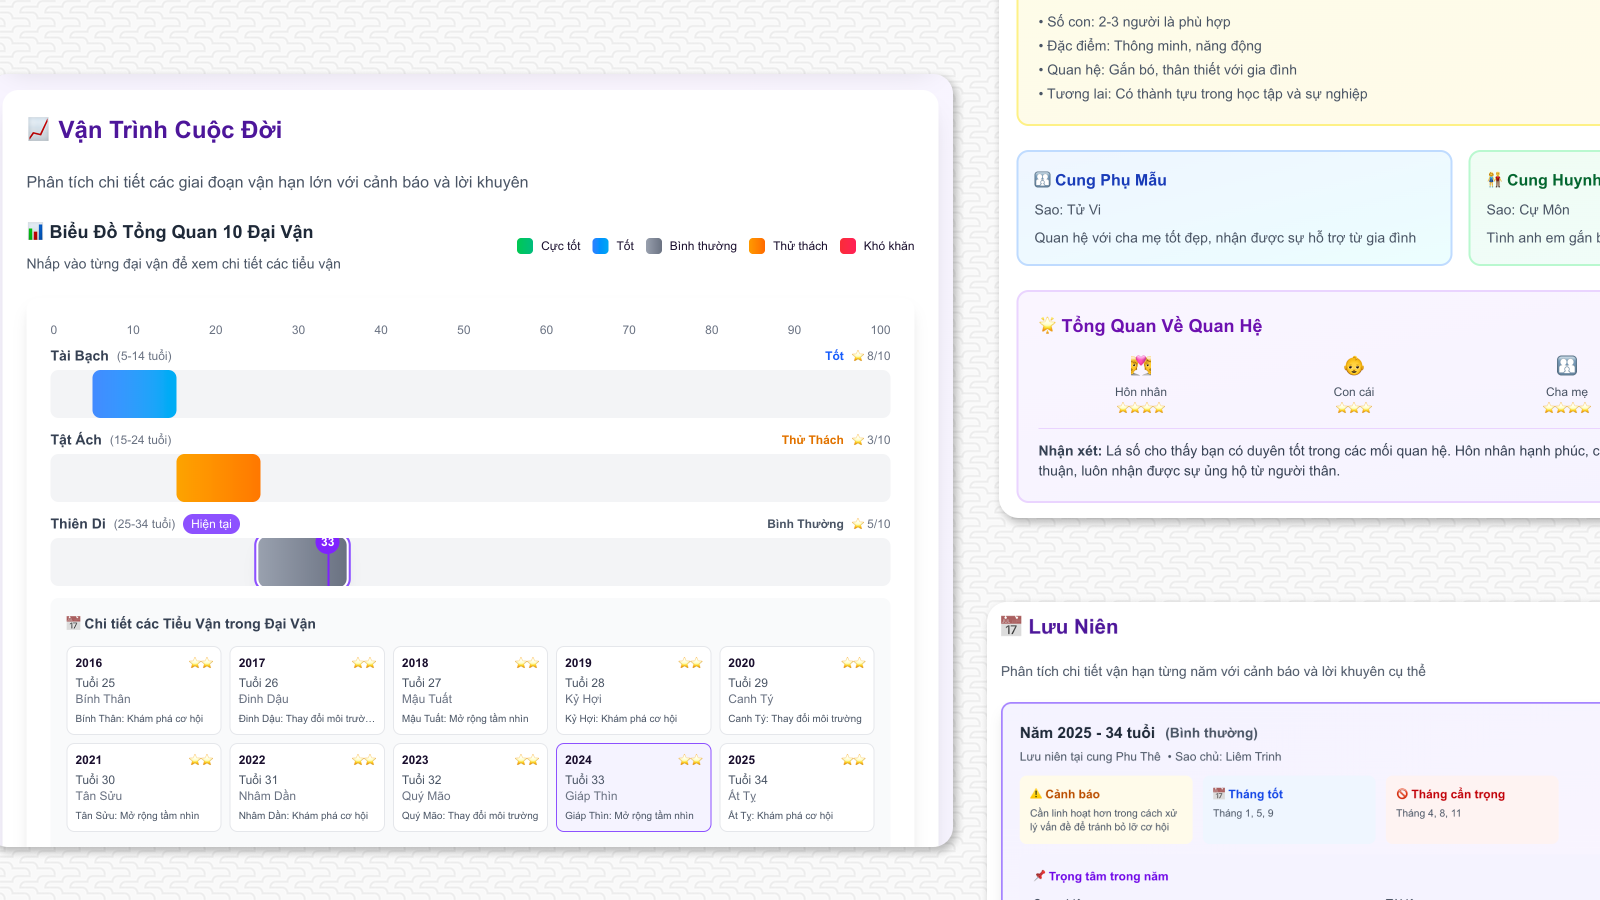Image resolution: width=1600 pixels, height=900 pixels.
Task: Click the Hôn nhân couple icon
Action: [x=1141, y=366]
